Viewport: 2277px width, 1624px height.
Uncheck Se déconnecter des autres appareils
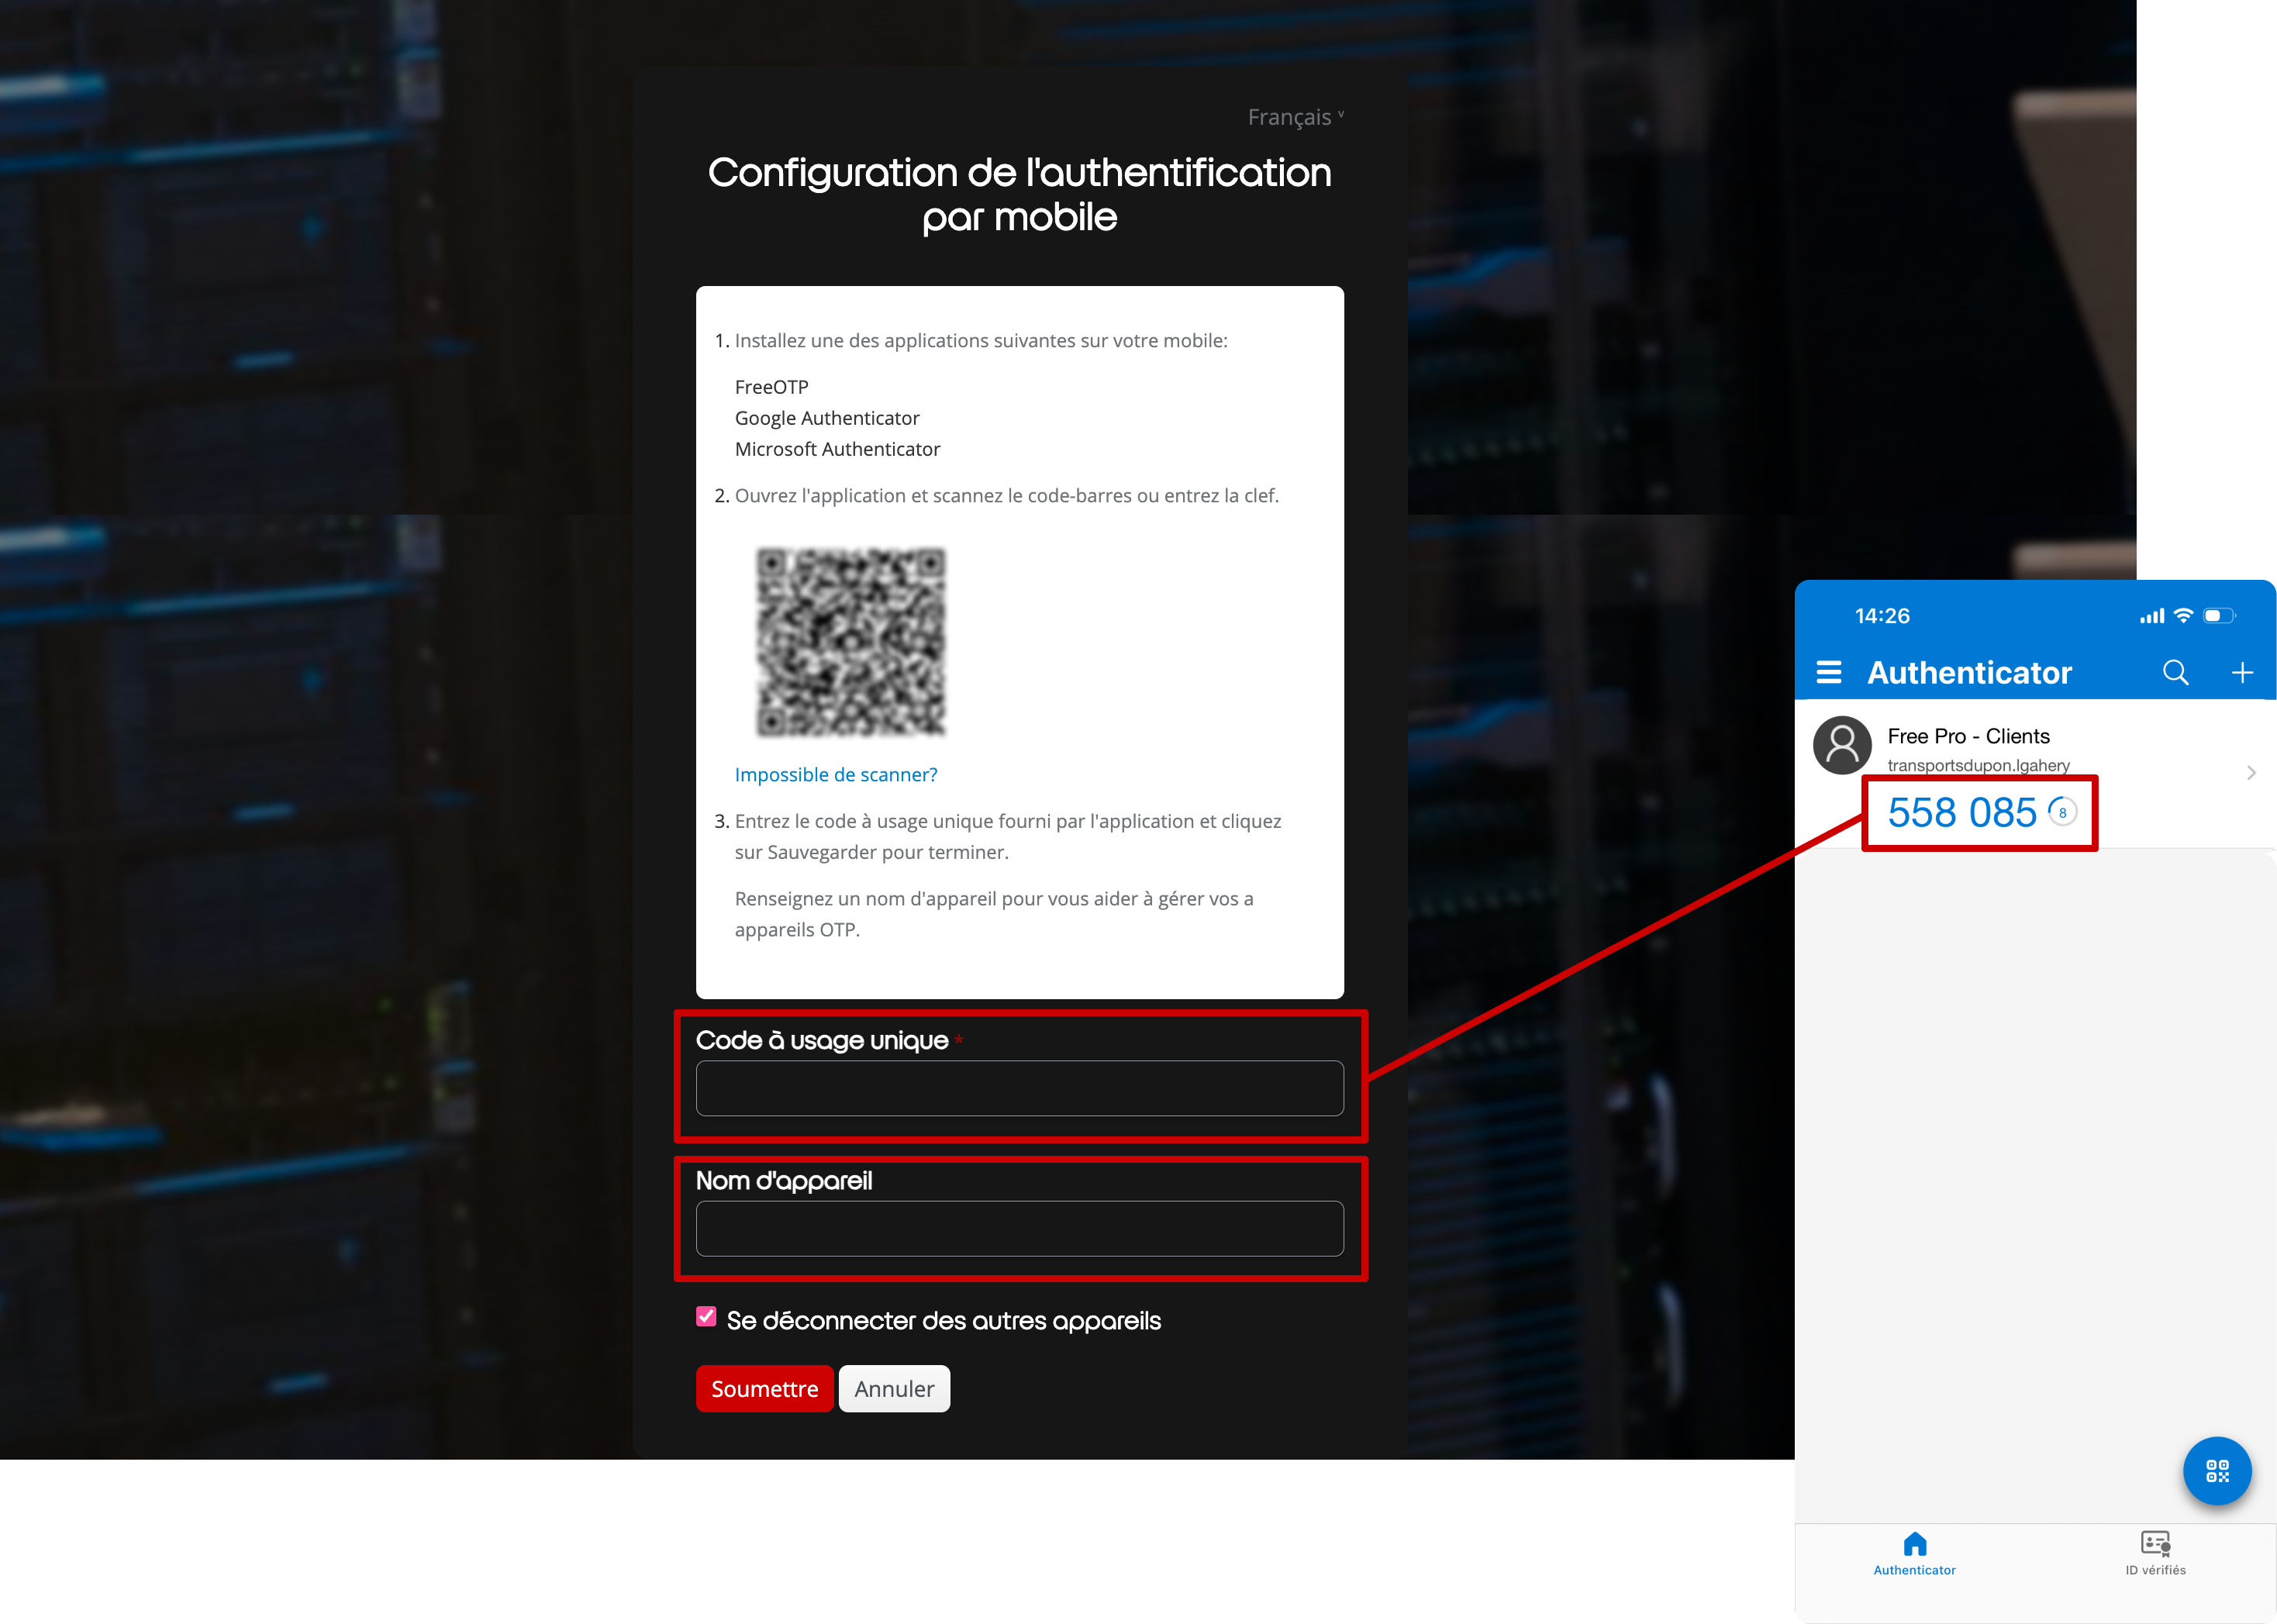pos(706,1317)
